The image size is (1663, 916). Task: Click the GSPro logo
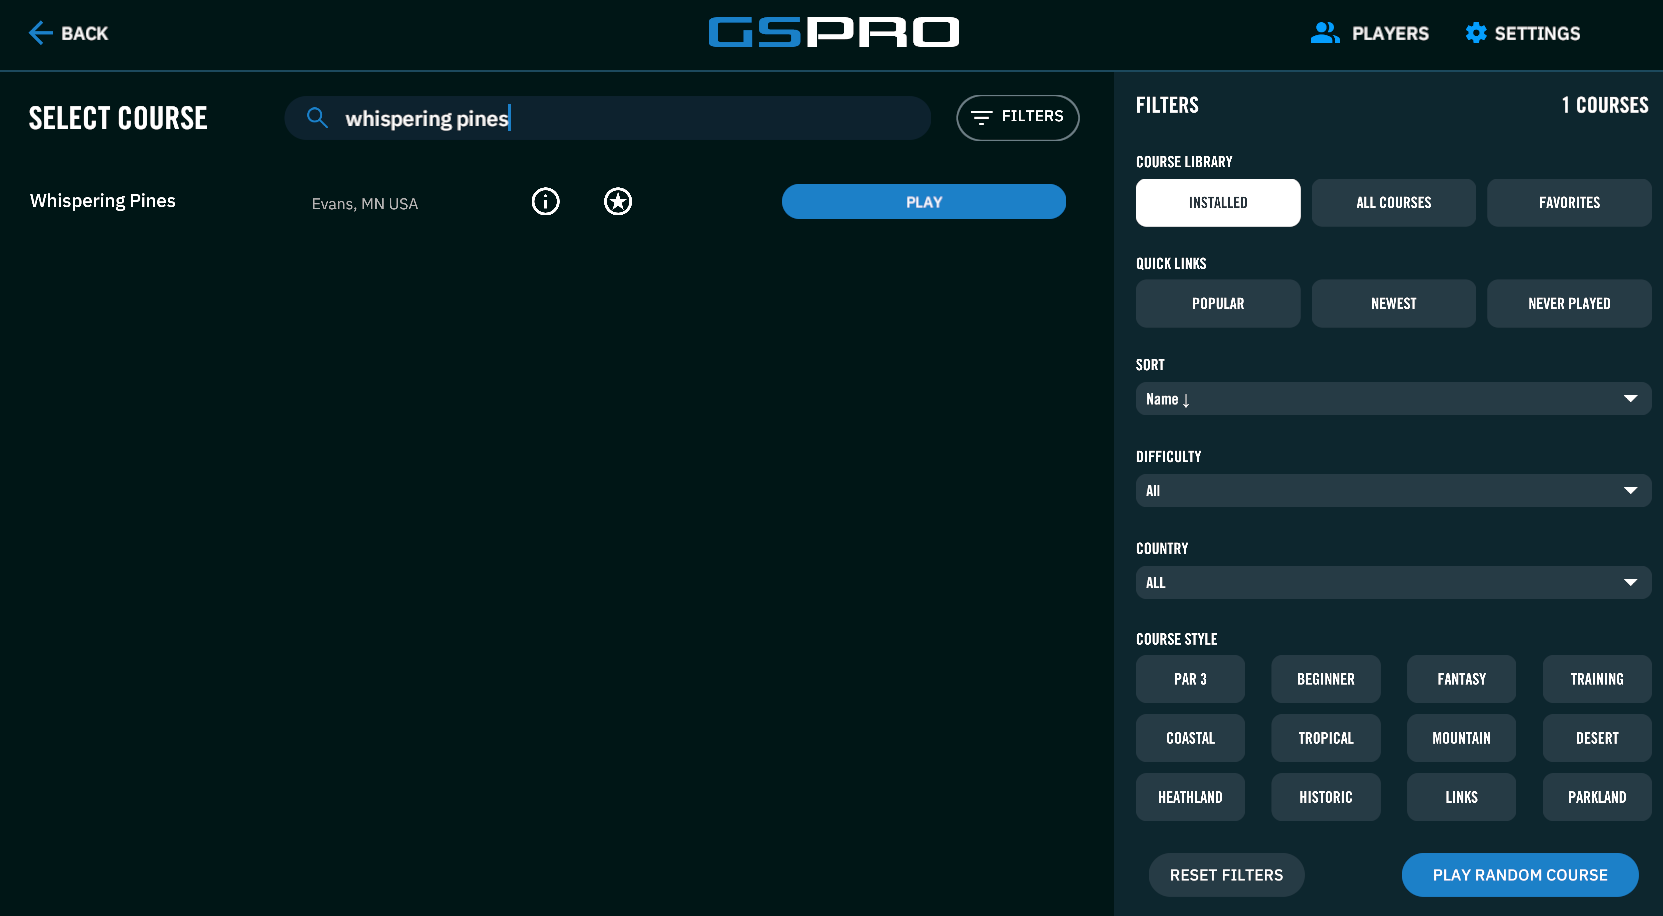833,33
